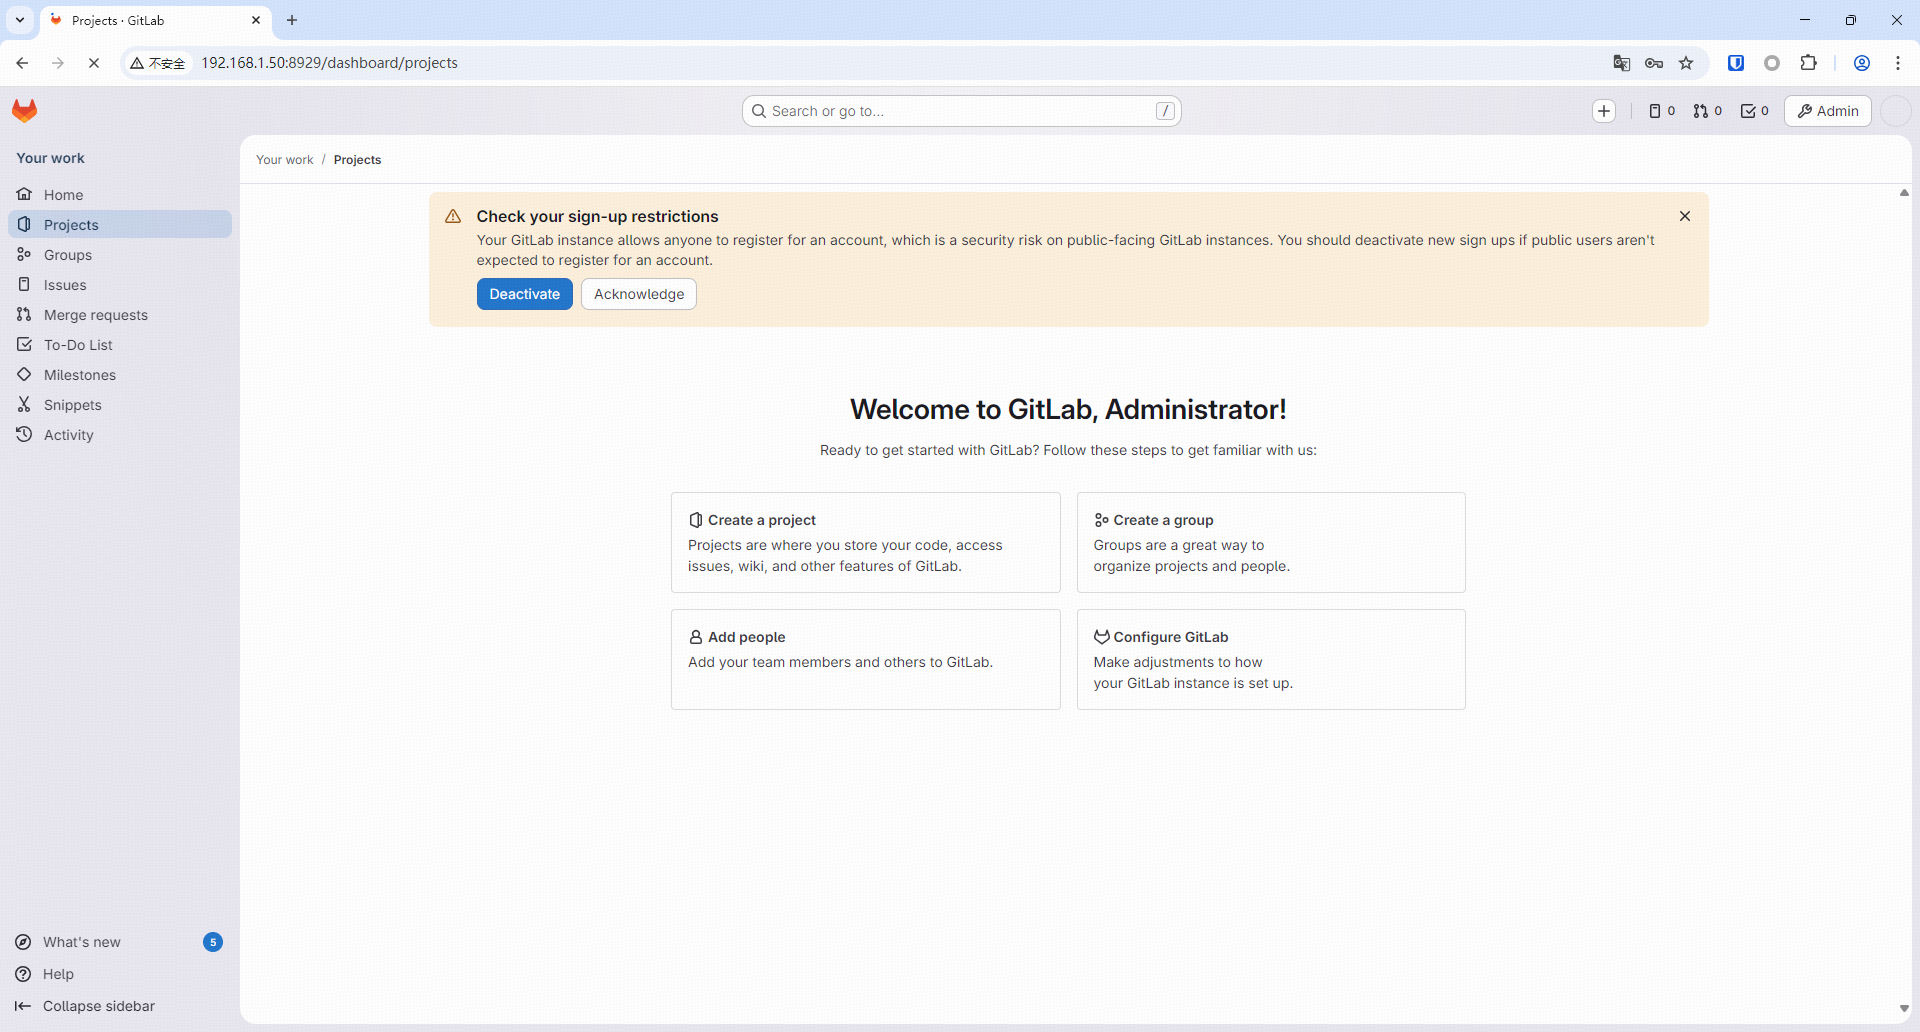The image size is (1920, 1032).
Task: Open Milestones in the sidebar
Action: pos(120,375)
